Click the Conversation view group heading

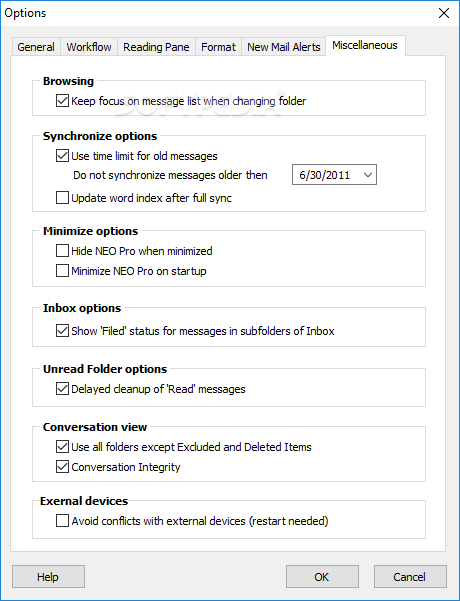coord(95,427)
